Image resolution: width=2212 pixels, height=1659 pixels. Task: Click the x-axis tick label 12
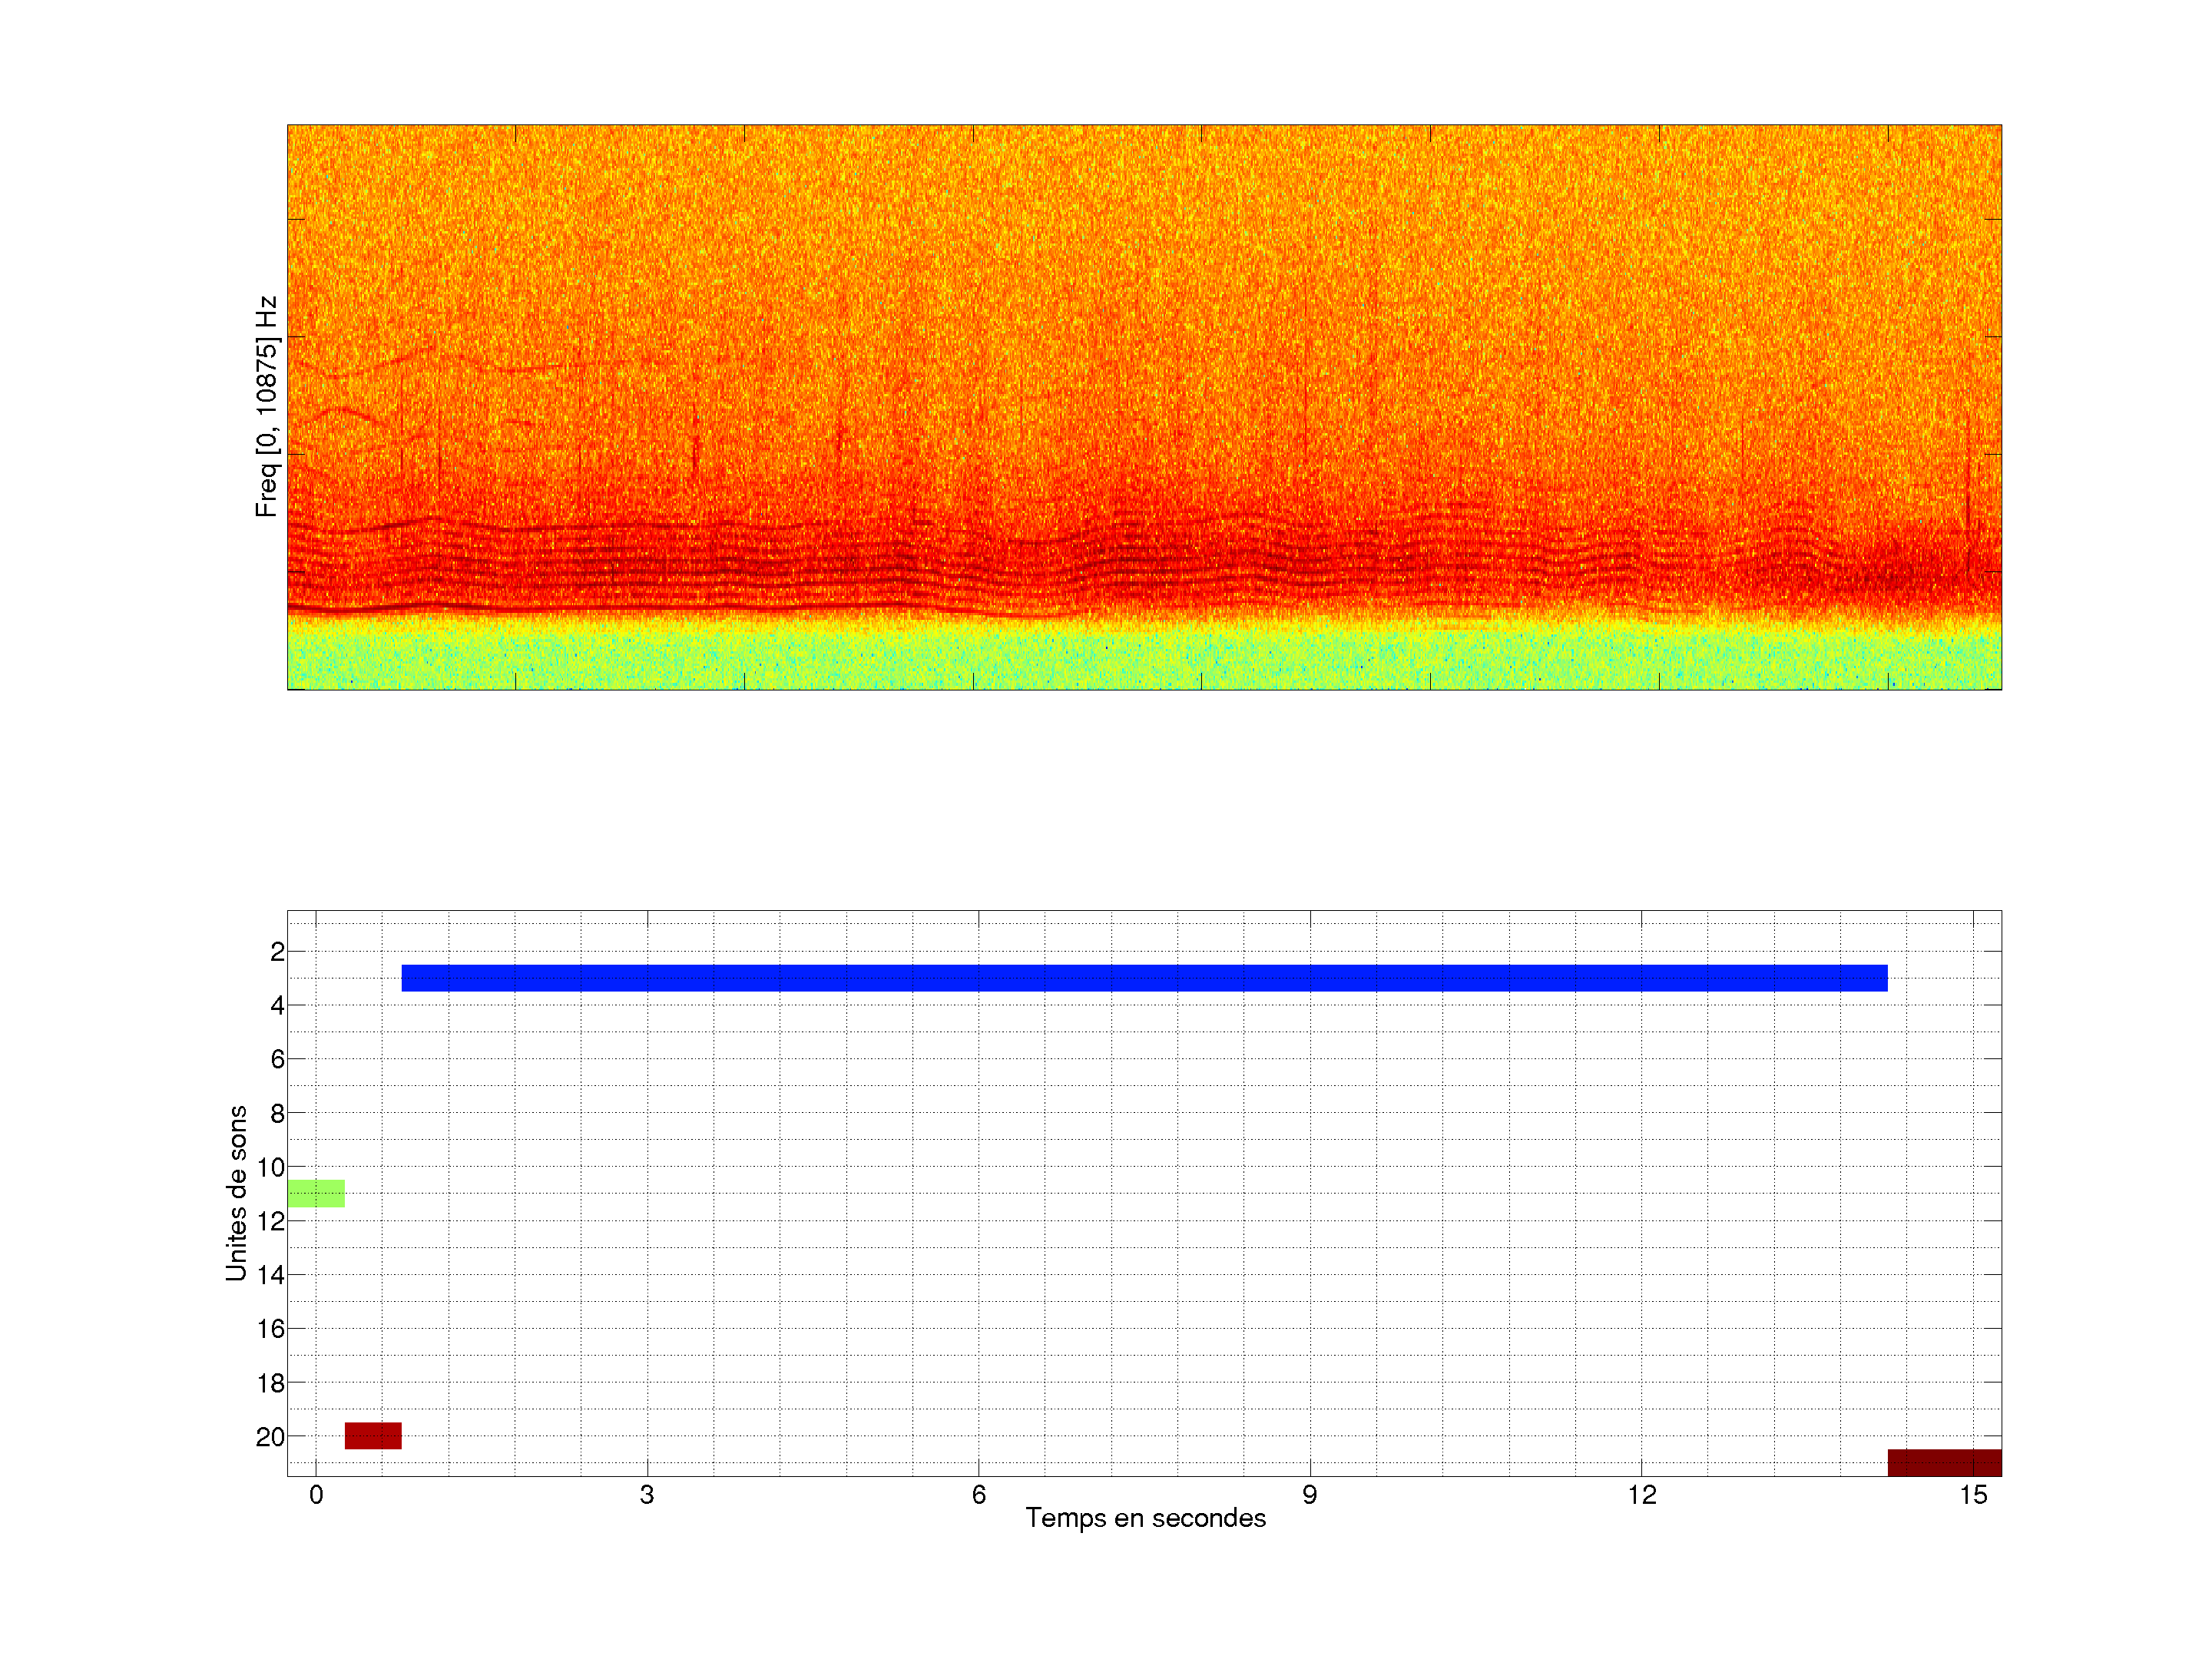point(1641,1495)
